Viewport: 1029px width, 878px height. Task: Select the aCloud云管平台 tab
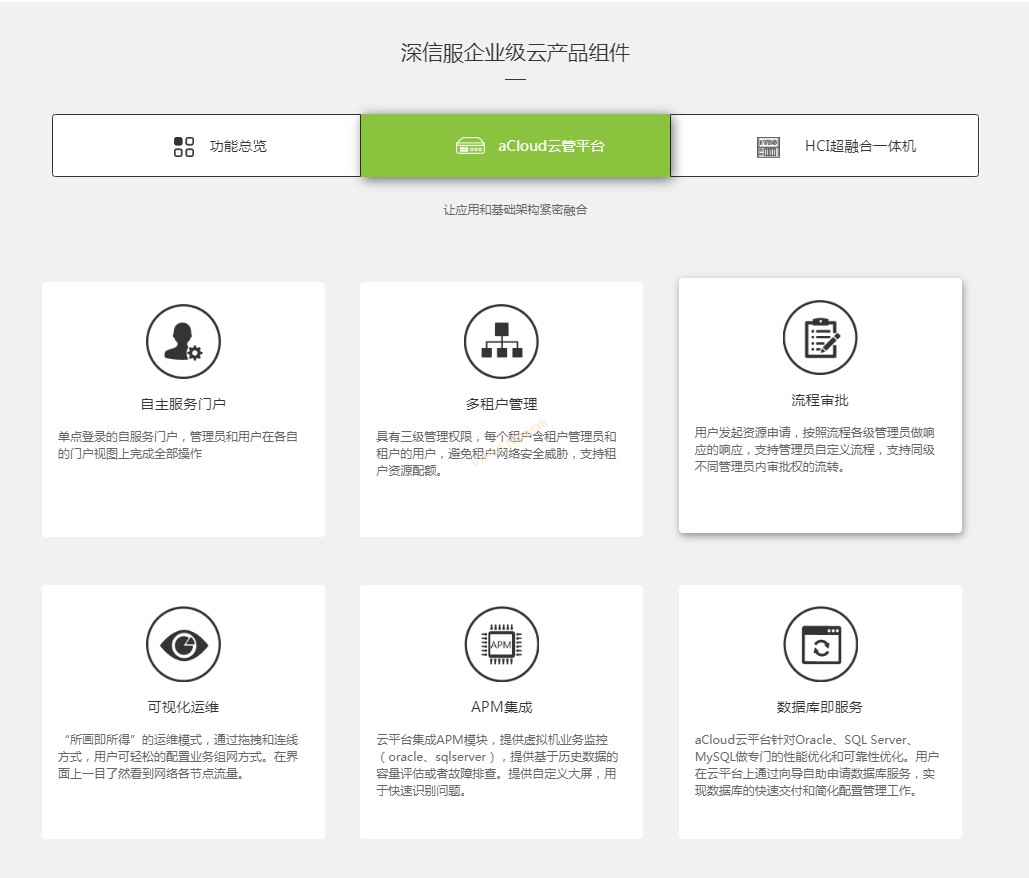515,146
